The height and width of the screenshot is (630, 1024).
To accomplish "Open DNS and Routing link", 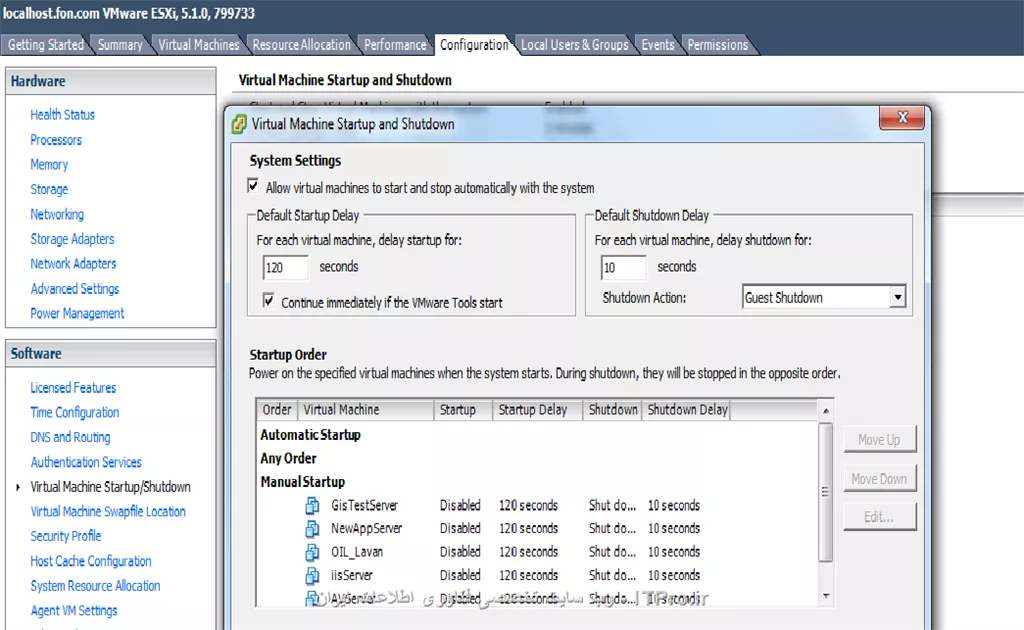I will [x=71, y=437].
